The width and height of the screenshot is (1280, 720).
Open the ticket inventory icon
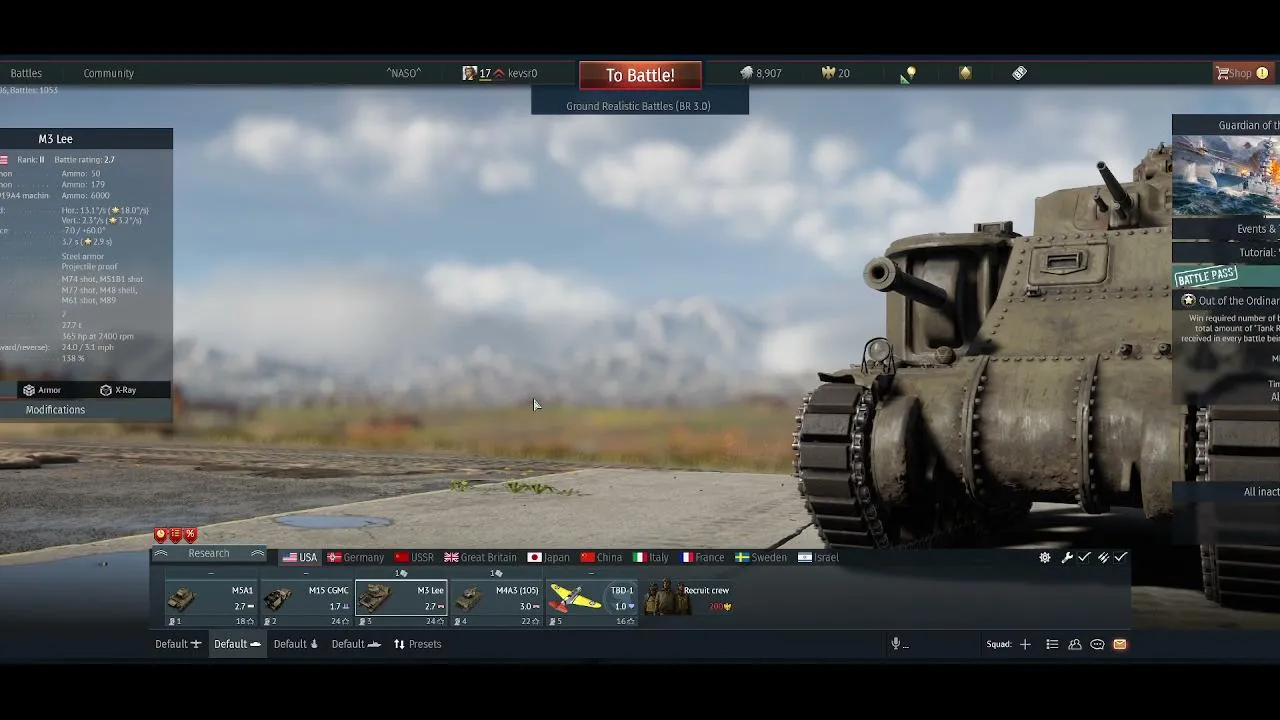click(1019, 73)
